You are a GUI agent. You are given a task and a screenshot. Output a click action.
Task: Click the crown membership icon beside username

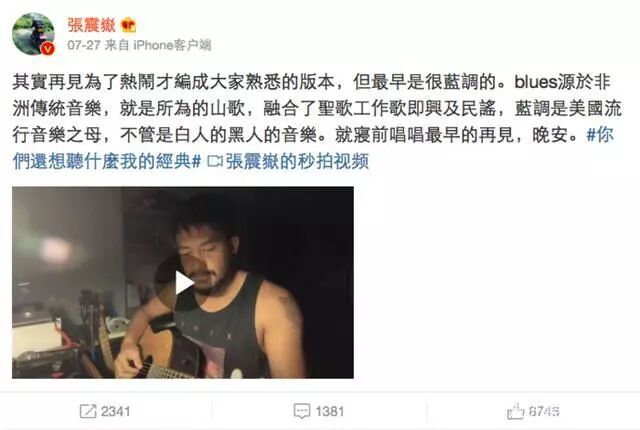[x=129, y=25]
